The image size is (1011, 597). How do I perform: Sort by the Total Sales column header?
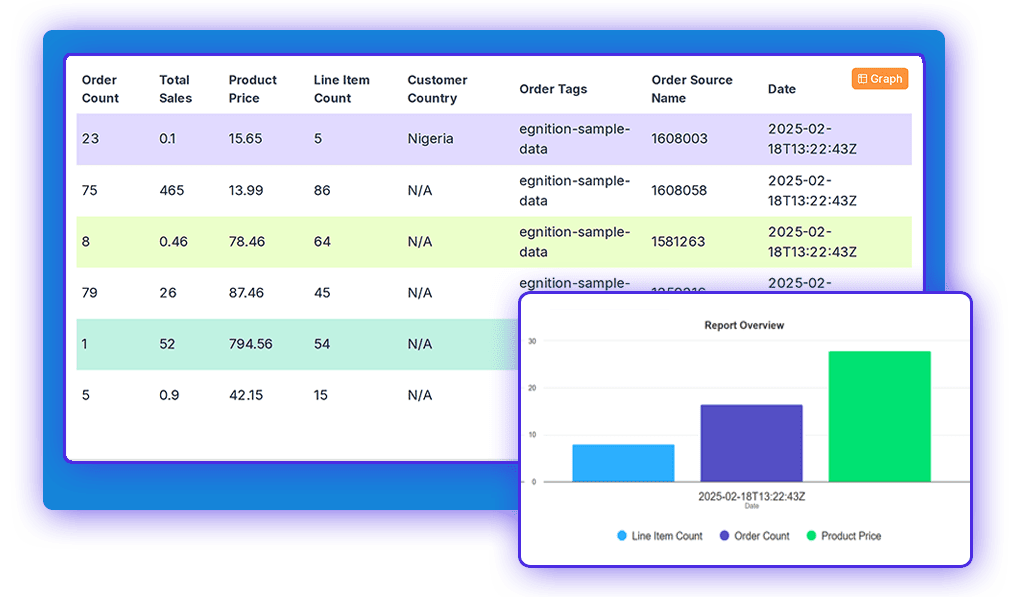tap(175, 90)
